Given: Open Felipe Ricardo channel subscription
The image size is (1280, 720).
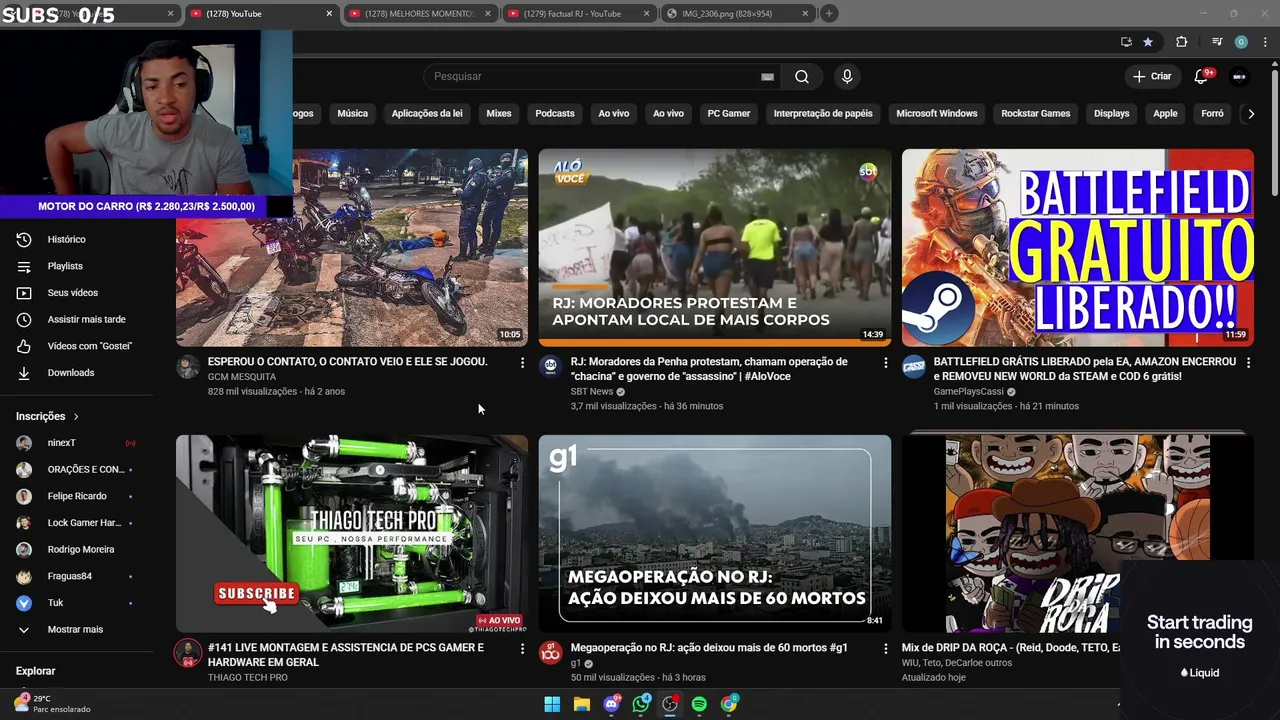Looking at the screenshot, I should pyautogui.click(x=77, y=496).
